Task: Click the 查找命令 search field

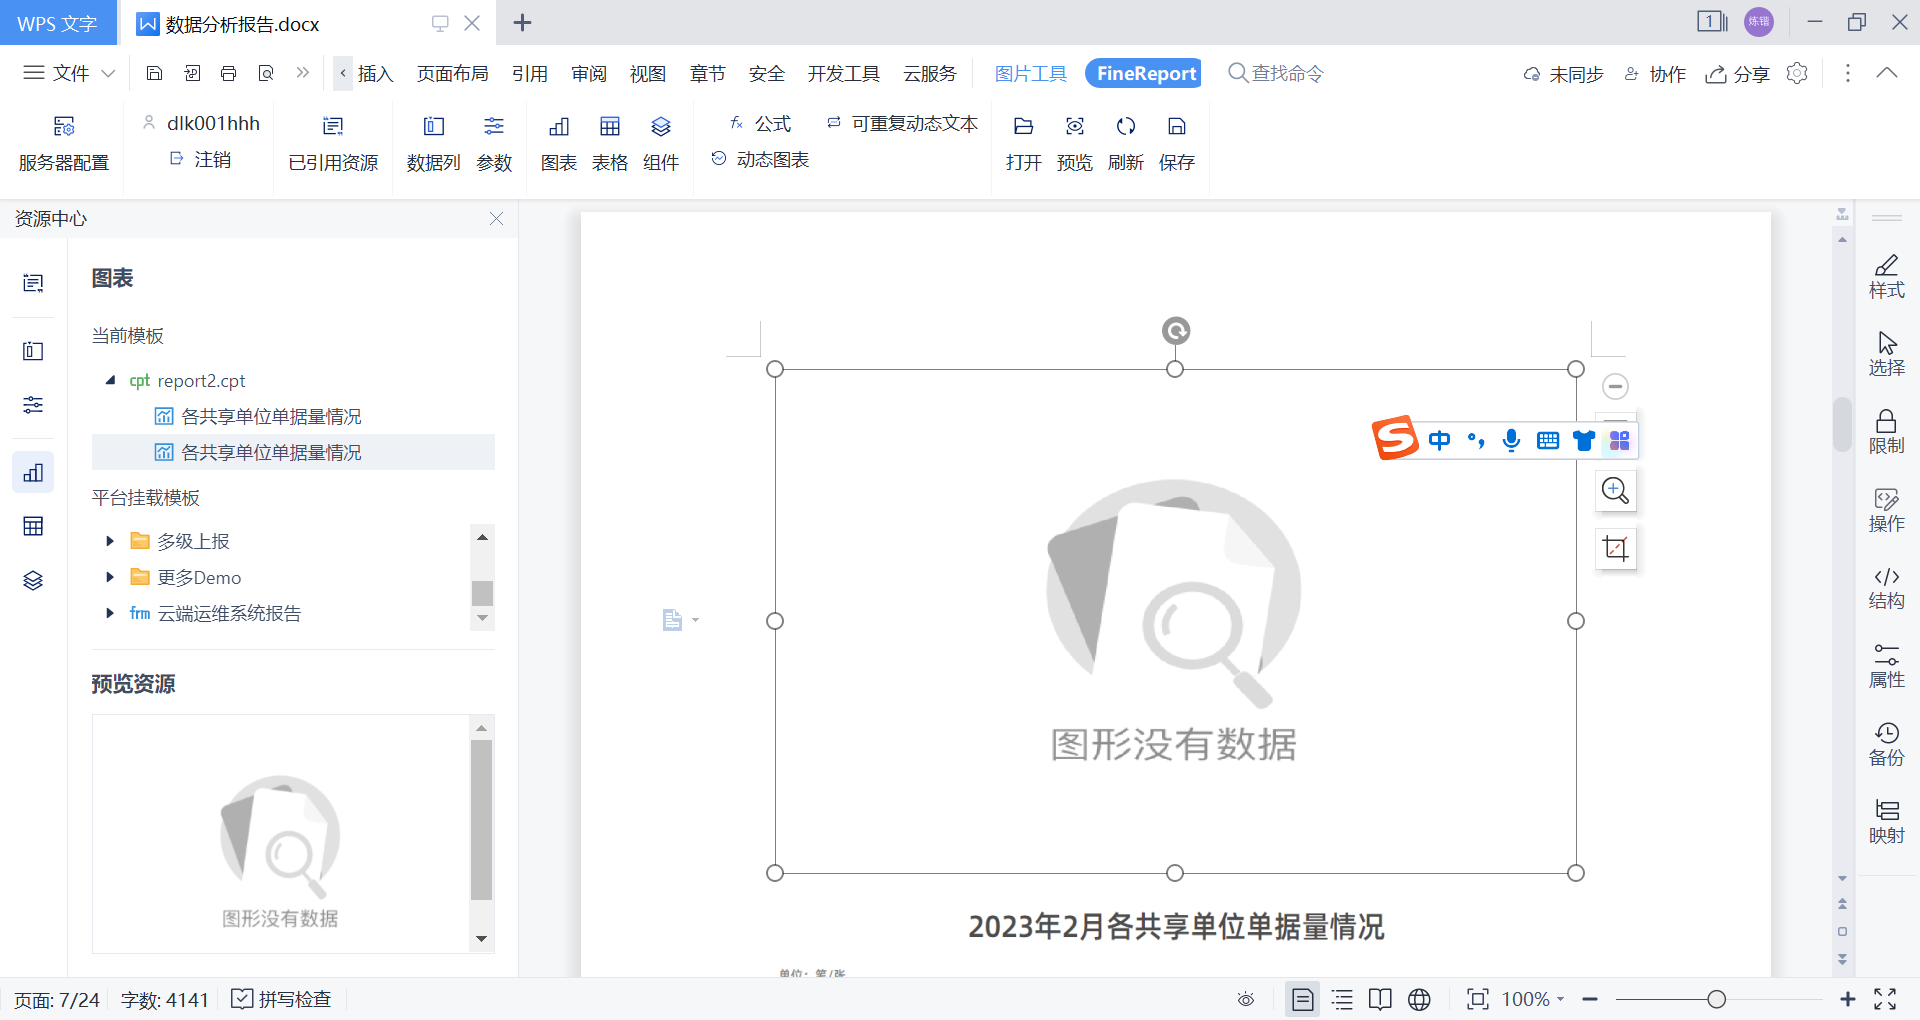Action: tap(1276, 73)
